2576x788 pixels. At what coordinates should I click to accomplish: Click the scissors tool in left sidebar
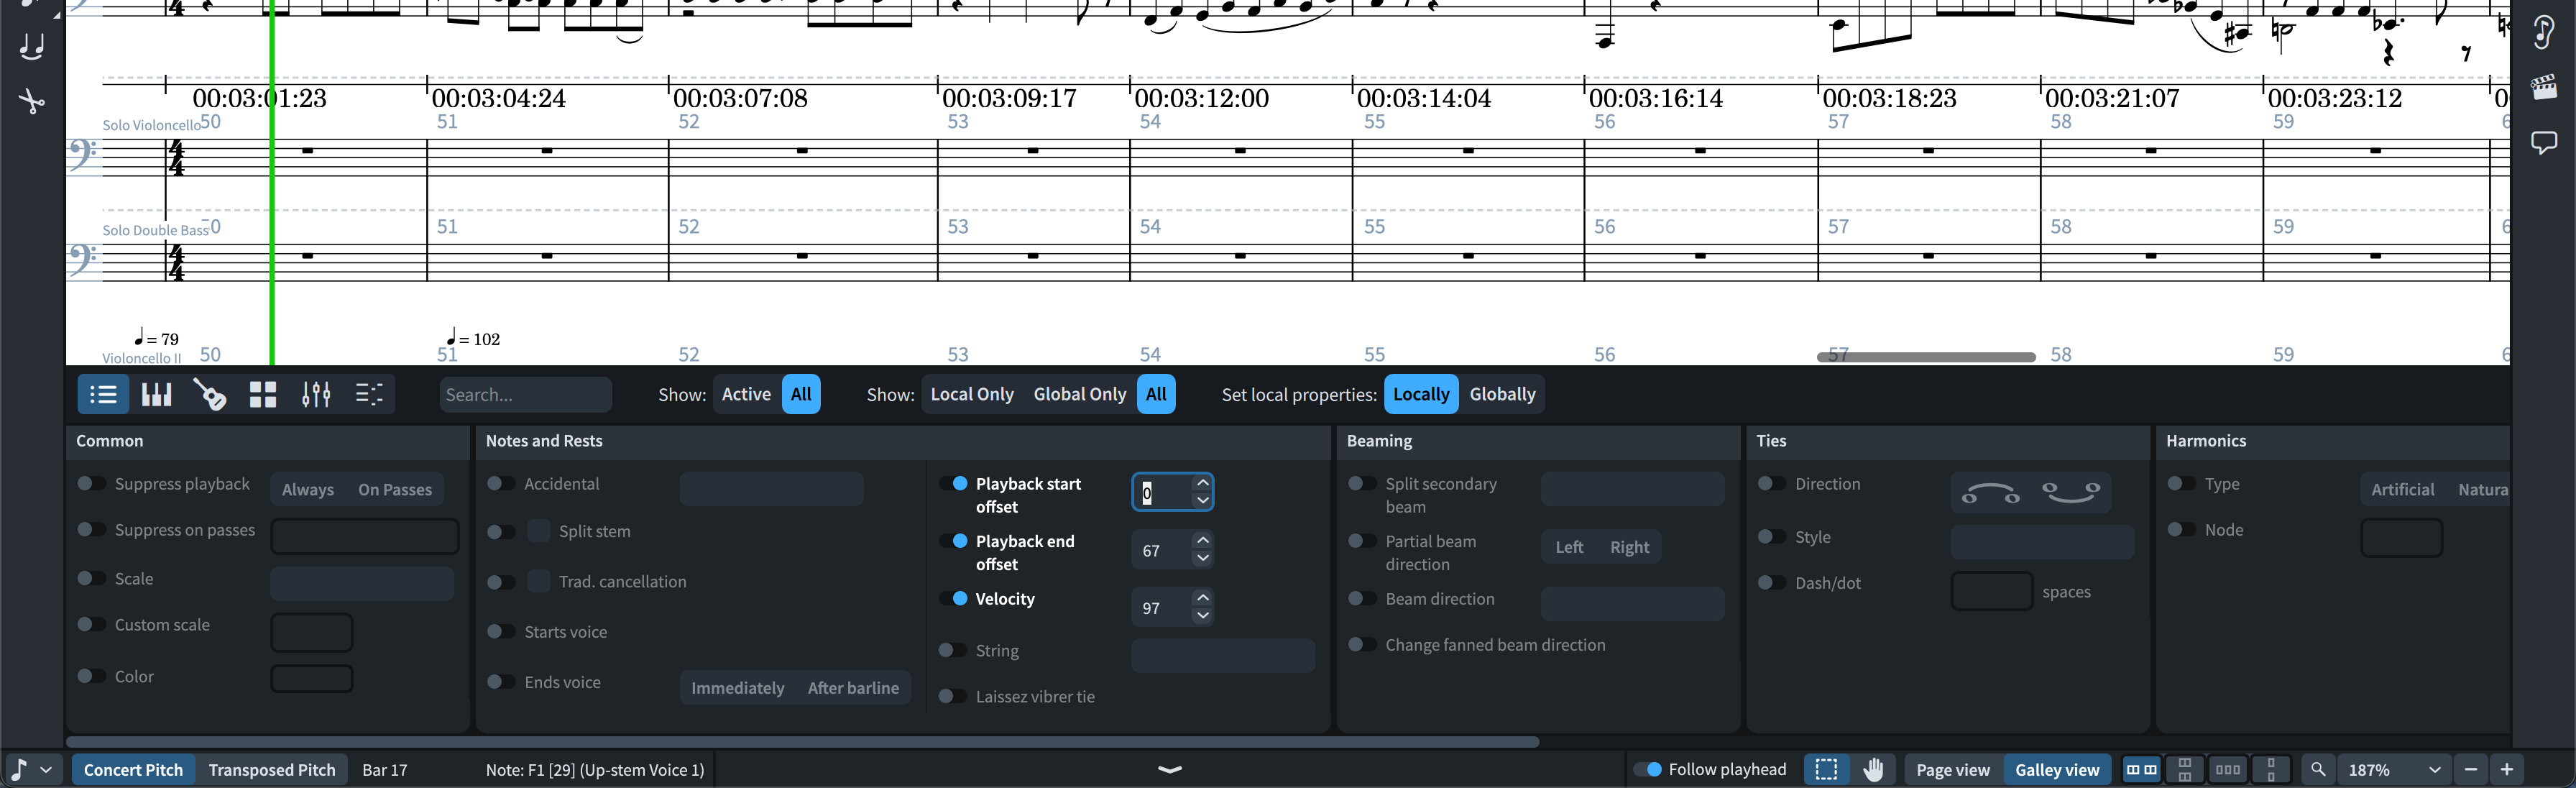[32, 101]
